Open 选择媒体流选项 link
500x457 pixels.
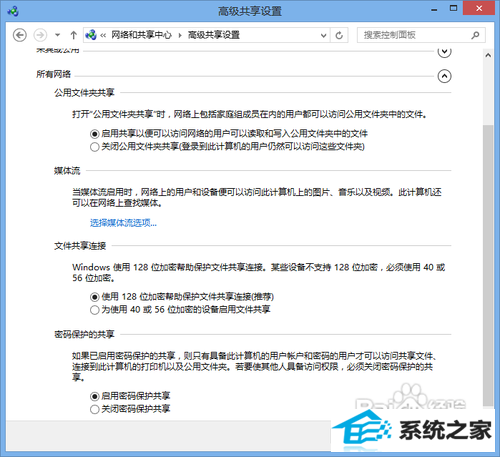123,223
